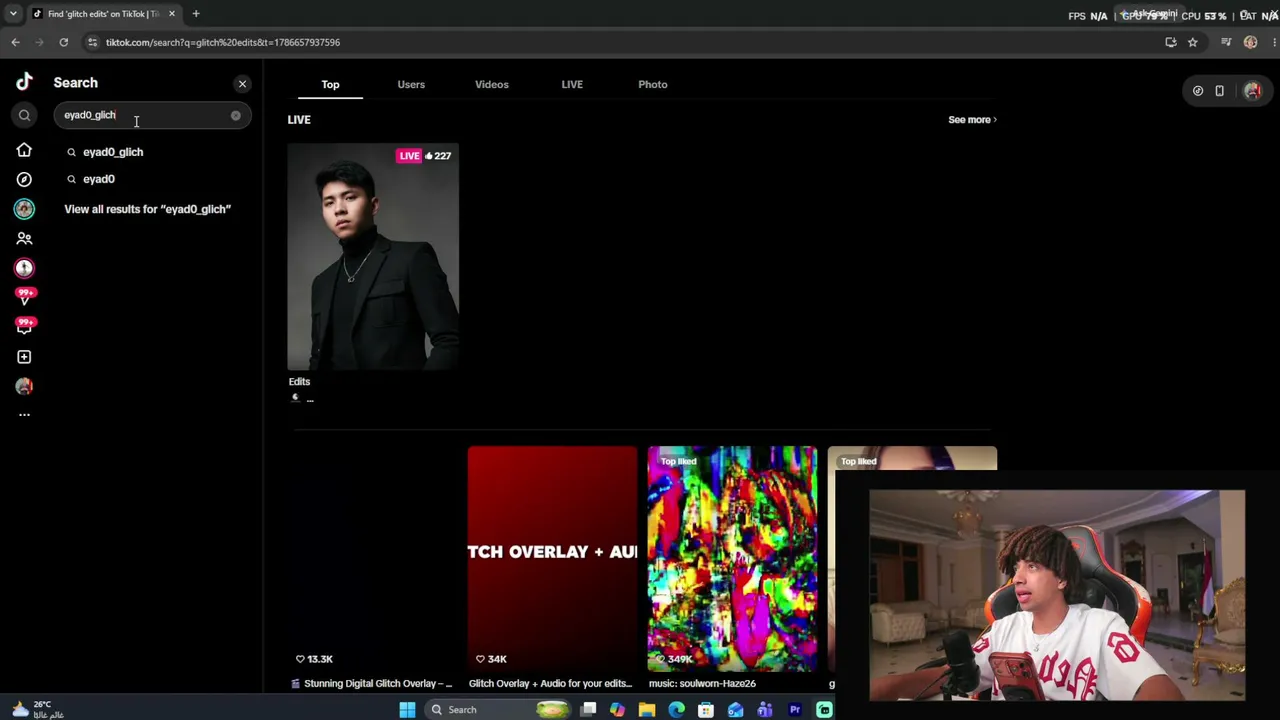Switch to the Top tab
The image size is (1280, 720).
tap(330, 84)
